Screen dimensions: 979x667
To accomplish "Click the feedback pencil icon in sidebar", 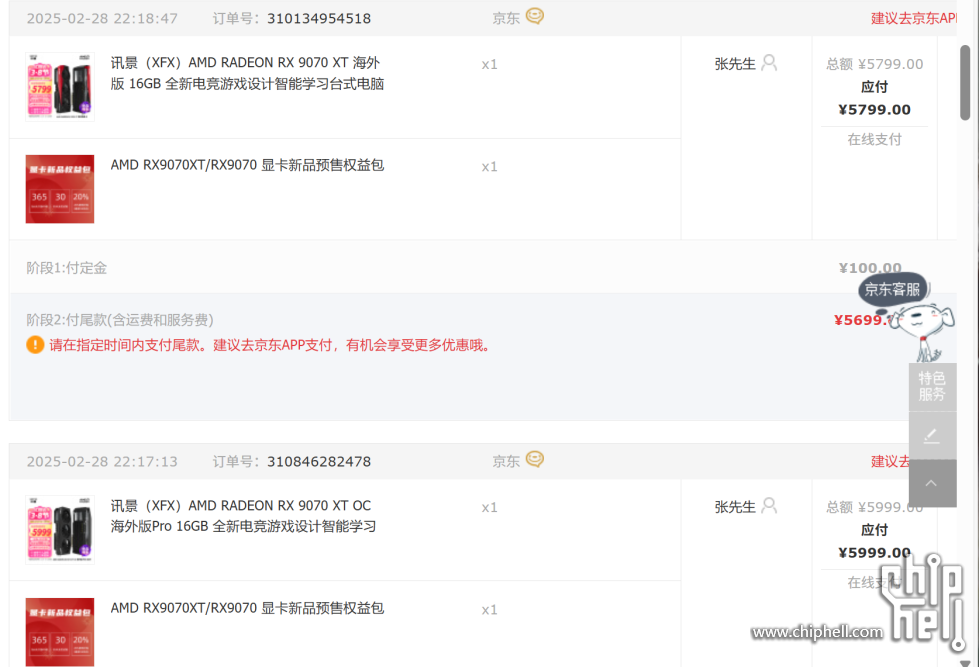I will pyautogui.click(x=932, y=436).
